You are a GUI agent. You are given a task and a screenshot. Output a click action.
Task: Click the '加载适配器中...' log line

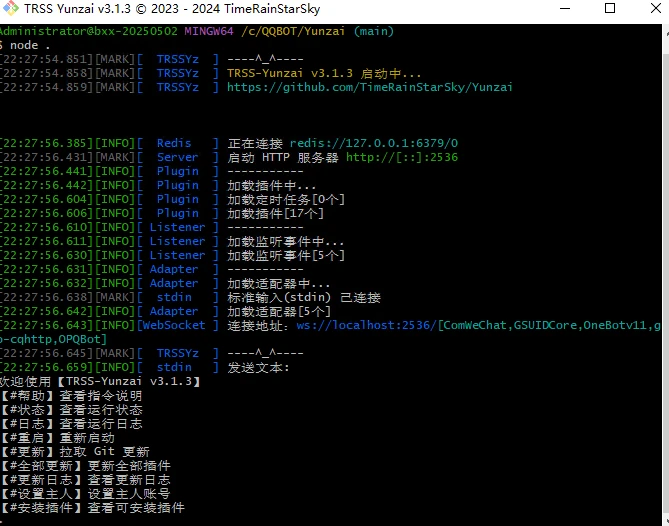point(278,283)
